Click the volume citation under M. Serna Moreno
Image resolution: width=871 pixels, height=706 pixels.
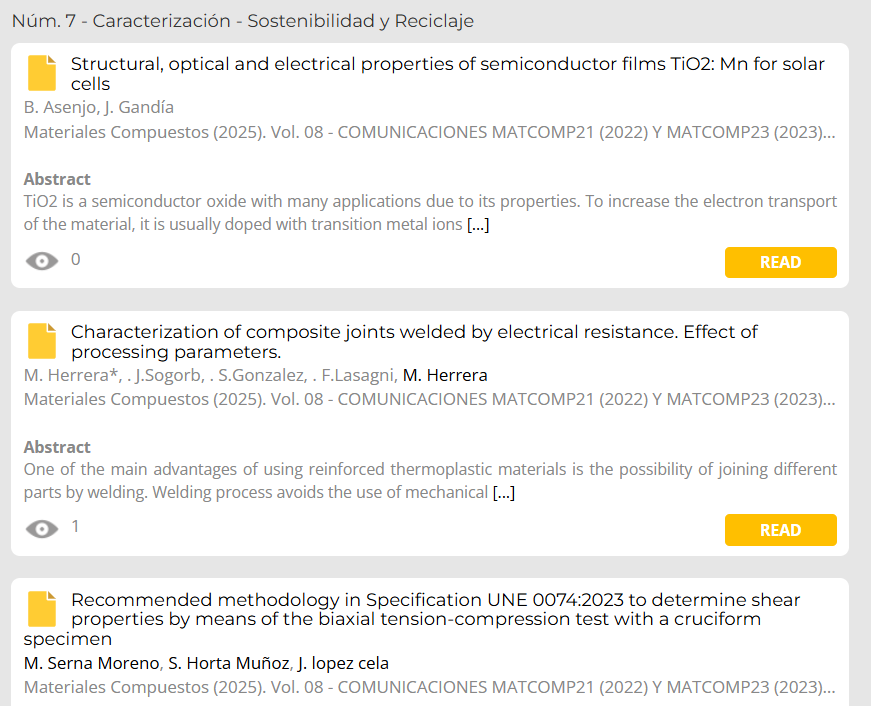click(x=429, y=687)
